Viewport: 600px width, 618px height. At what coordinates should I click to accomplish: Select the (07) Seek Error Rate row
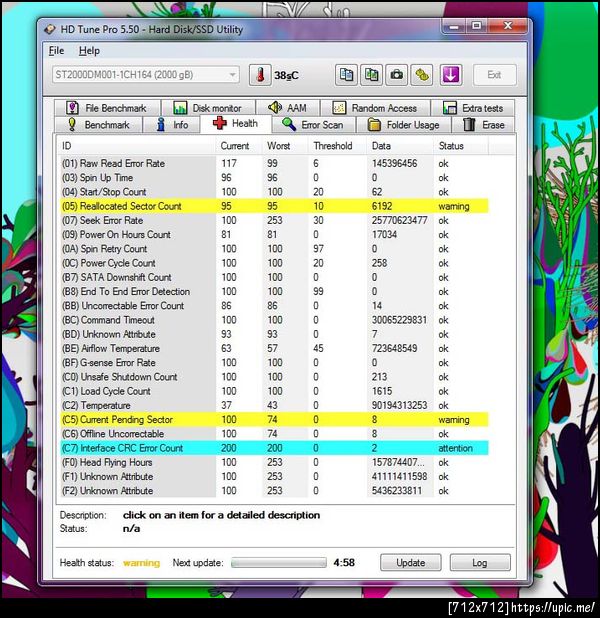click(274, 220)
